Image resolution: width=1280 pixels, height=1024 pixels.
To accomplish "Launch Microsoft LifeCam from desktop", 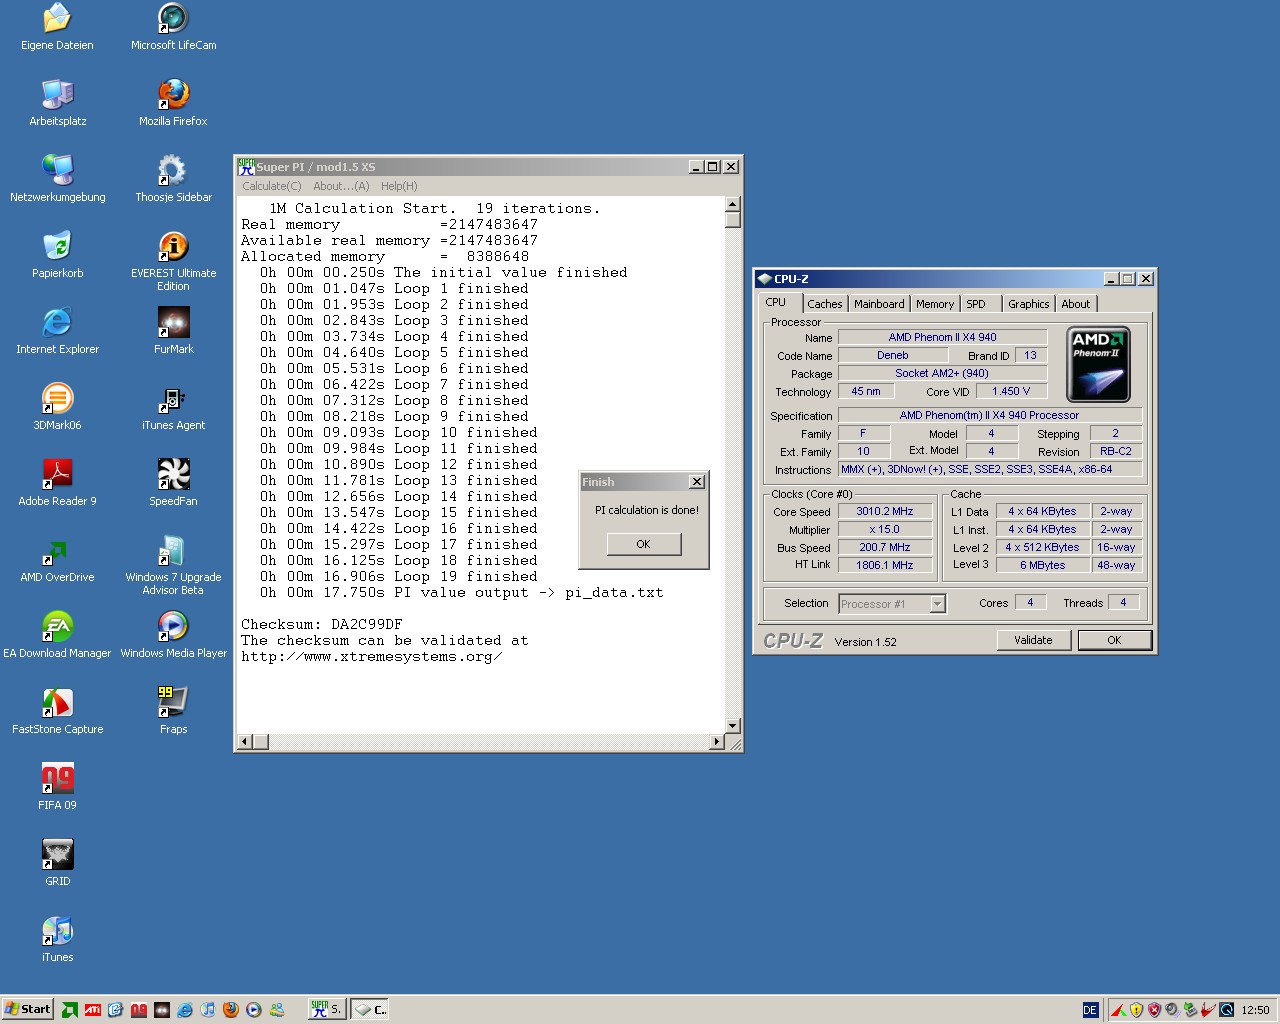I will (173, 27).
